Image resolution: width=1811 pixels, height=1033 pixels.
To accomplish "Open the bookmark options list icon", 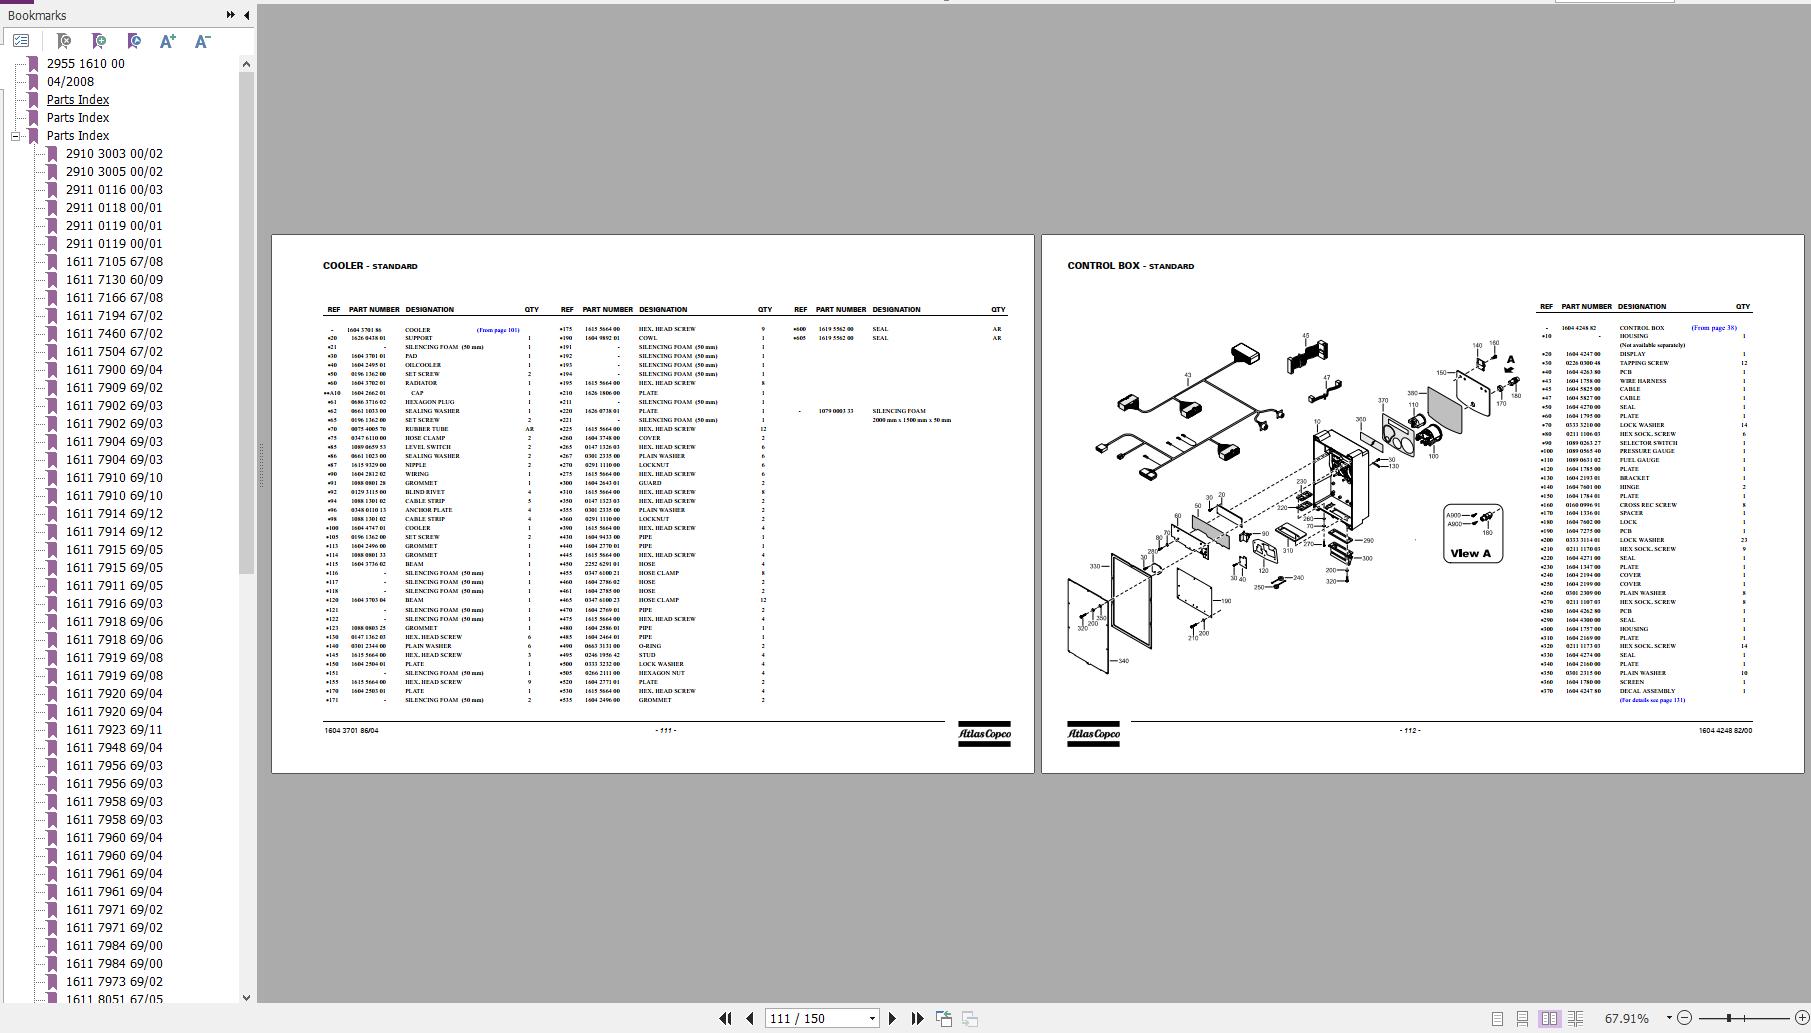I will (x=21, y=41).
